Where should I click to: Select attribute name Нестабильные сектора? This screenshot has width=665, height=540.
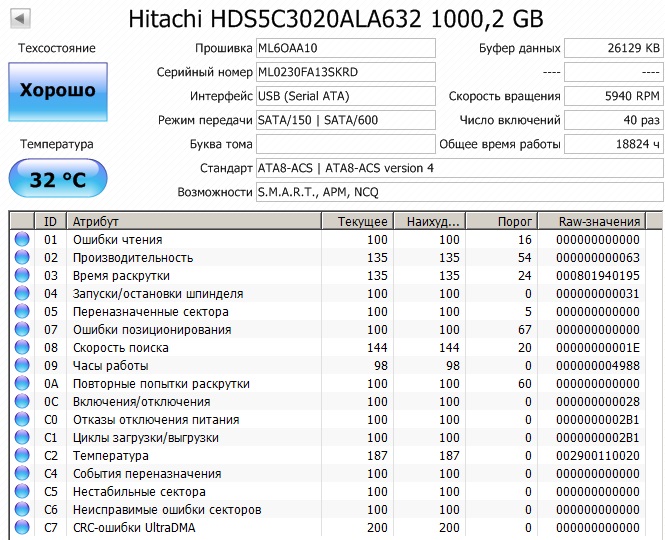point(139,492)
